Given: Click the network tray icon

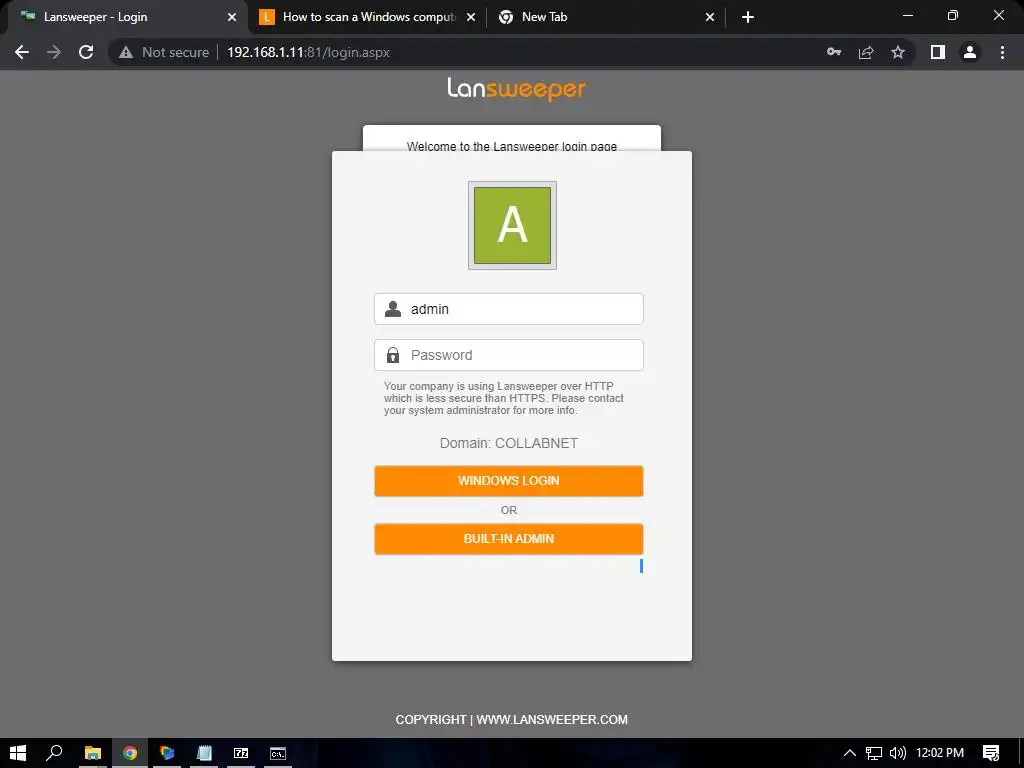Looking at the screenshot, I should point(874,753).
